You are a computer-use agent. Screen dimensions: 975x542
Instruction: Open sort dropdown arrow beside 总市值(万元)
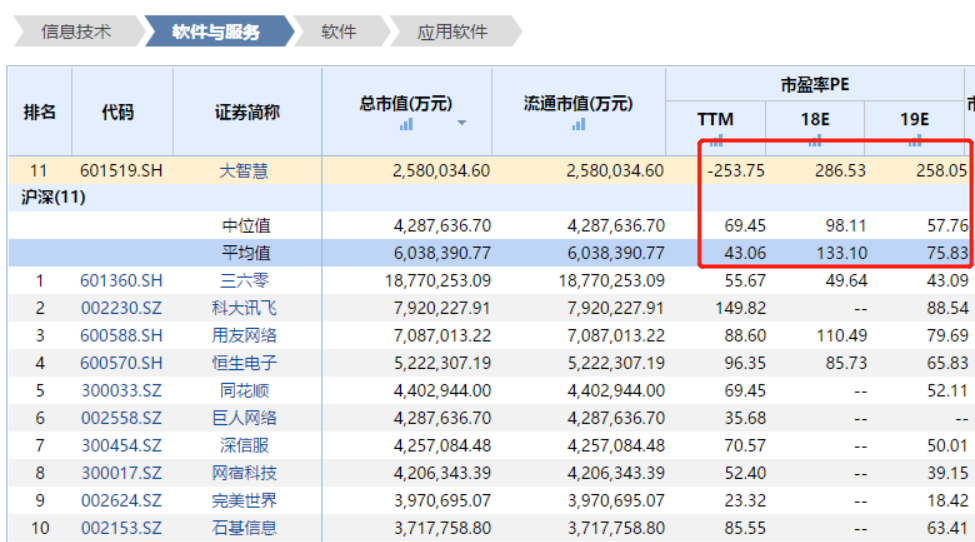pos(461,124)
